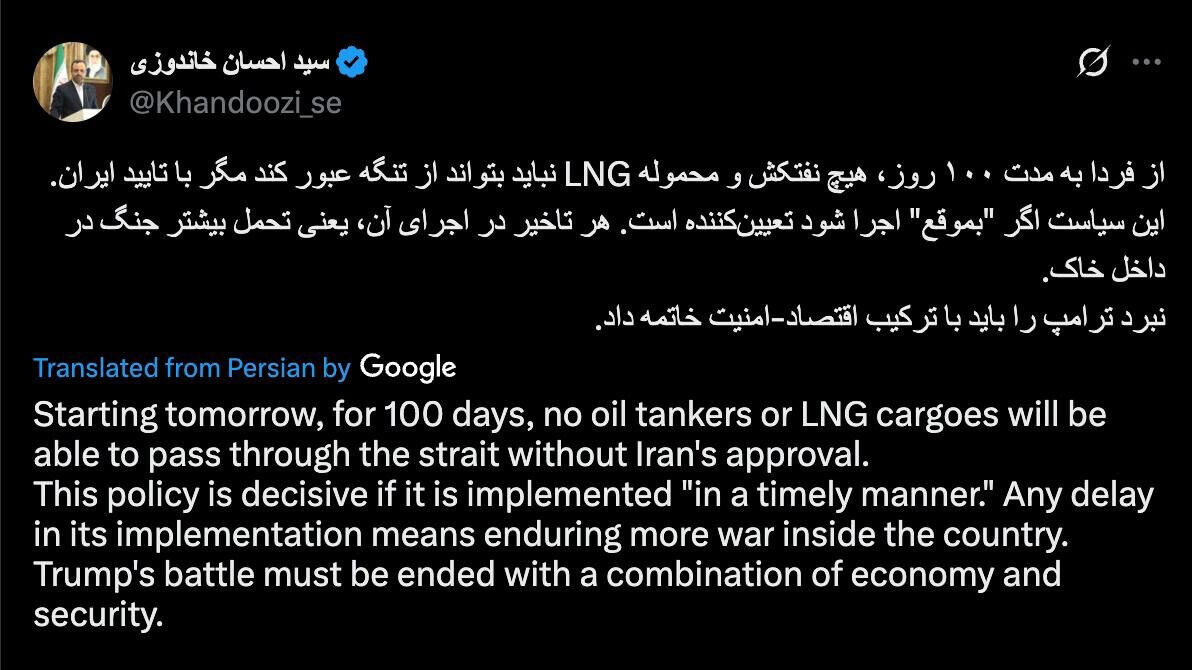Click the Grok slashed-circle icon

tap(1093, 64)
